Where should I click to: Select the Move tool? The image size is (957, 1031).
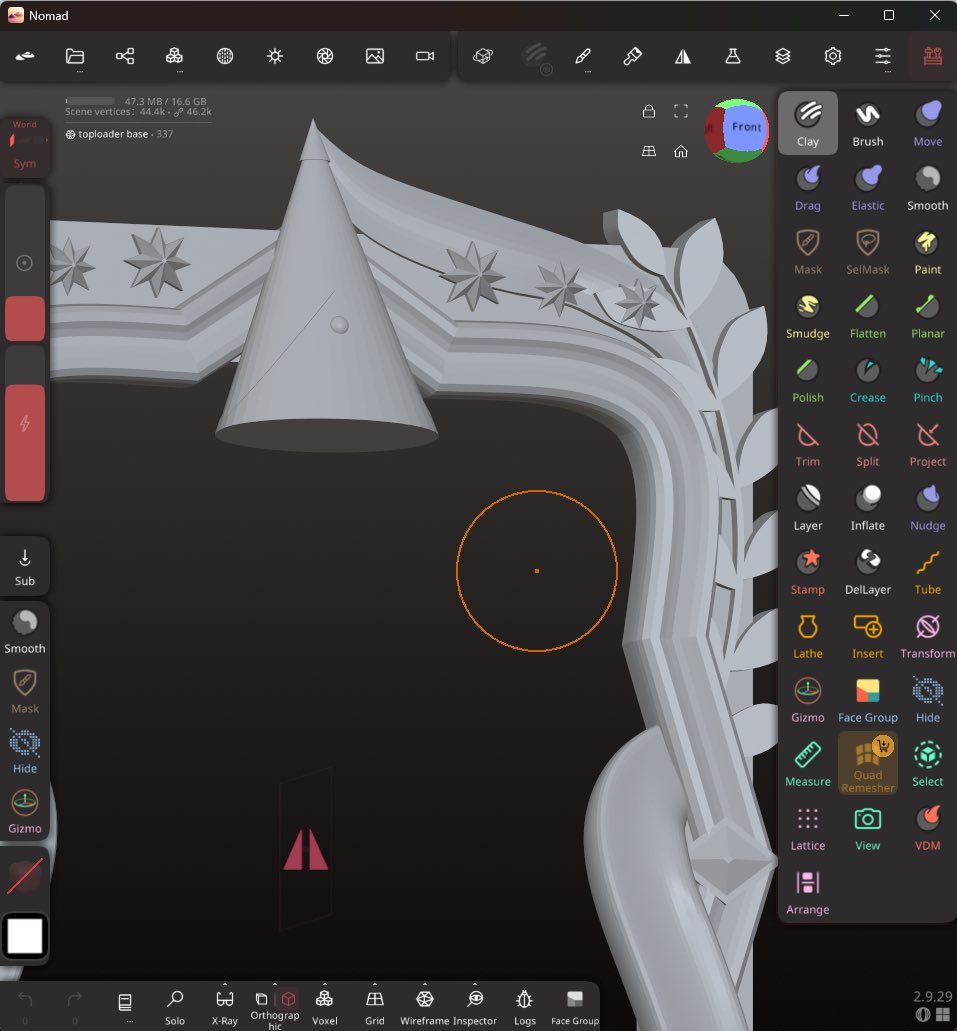pyautogui.click(x=927, y=124)
